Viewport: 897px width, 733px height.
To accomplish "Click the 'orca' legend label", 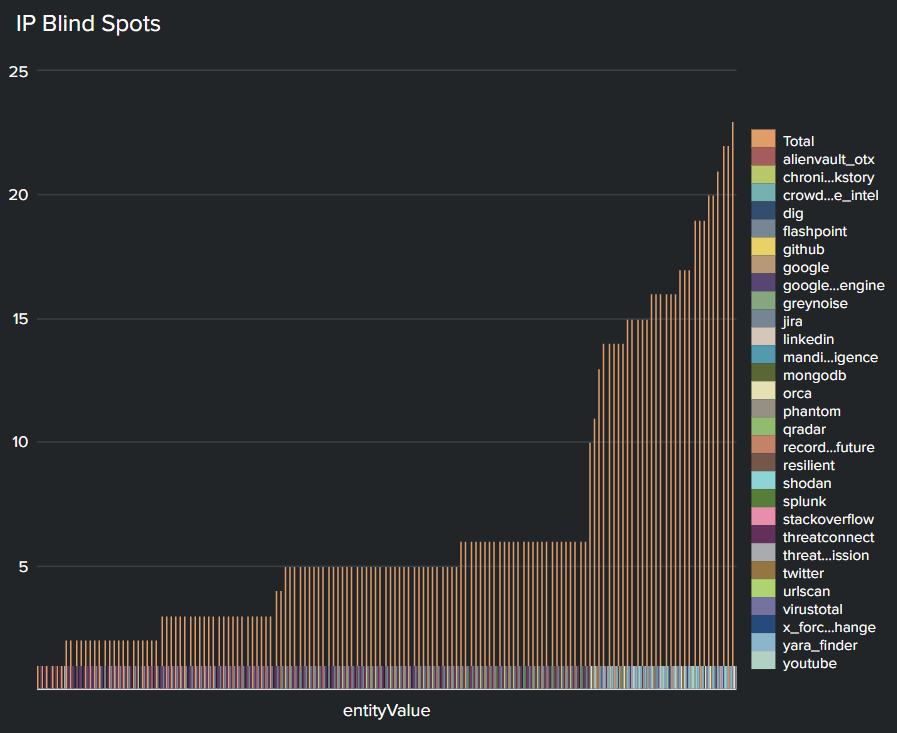I will click(x=797, y=394).
